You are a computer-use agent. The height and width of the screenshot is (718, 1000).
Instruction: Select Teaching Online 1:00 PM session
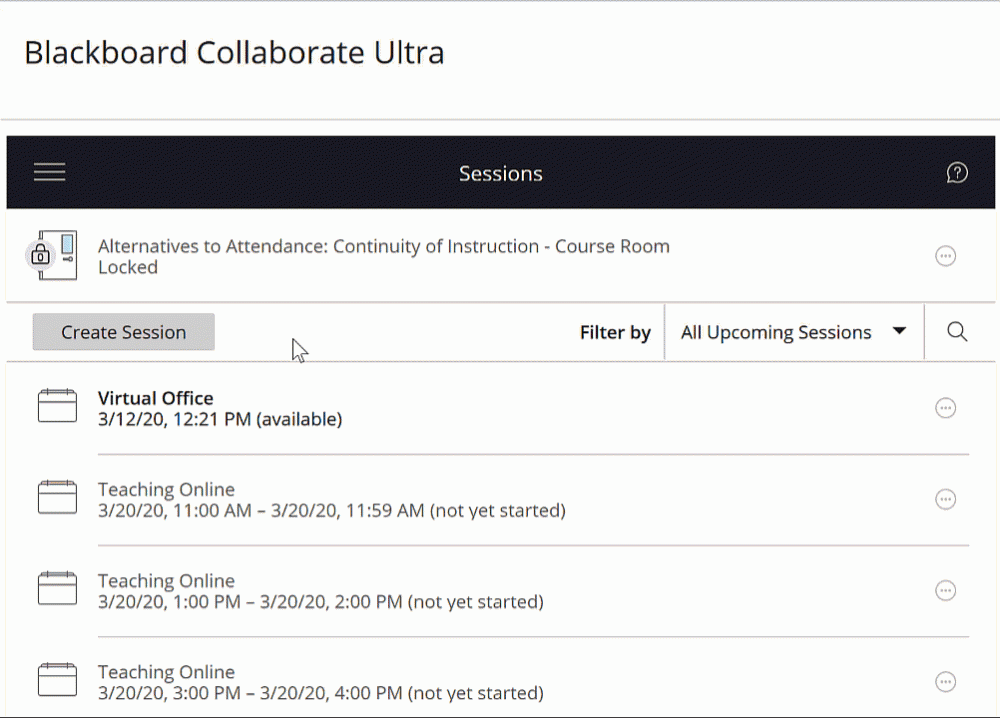pos(166,581)
